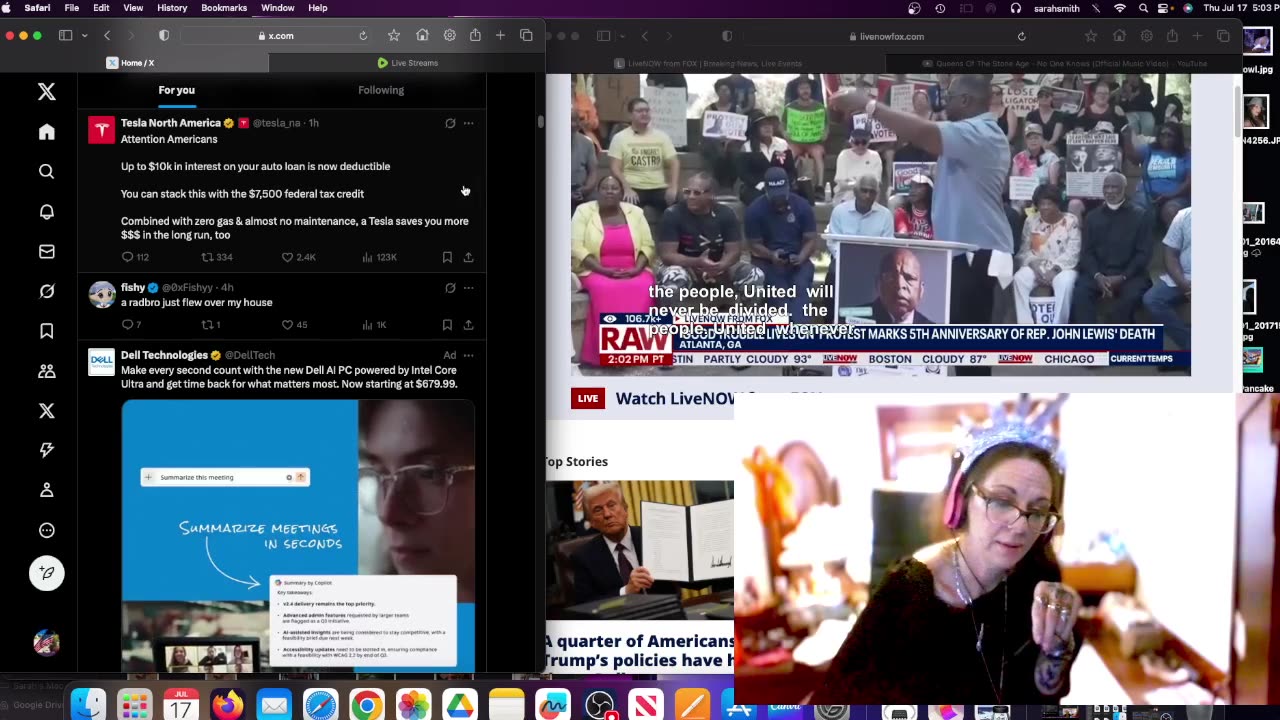This screenshot has width=1280, height=720.
Task: Open Grok icon in X sidebar
Action: 46,292
